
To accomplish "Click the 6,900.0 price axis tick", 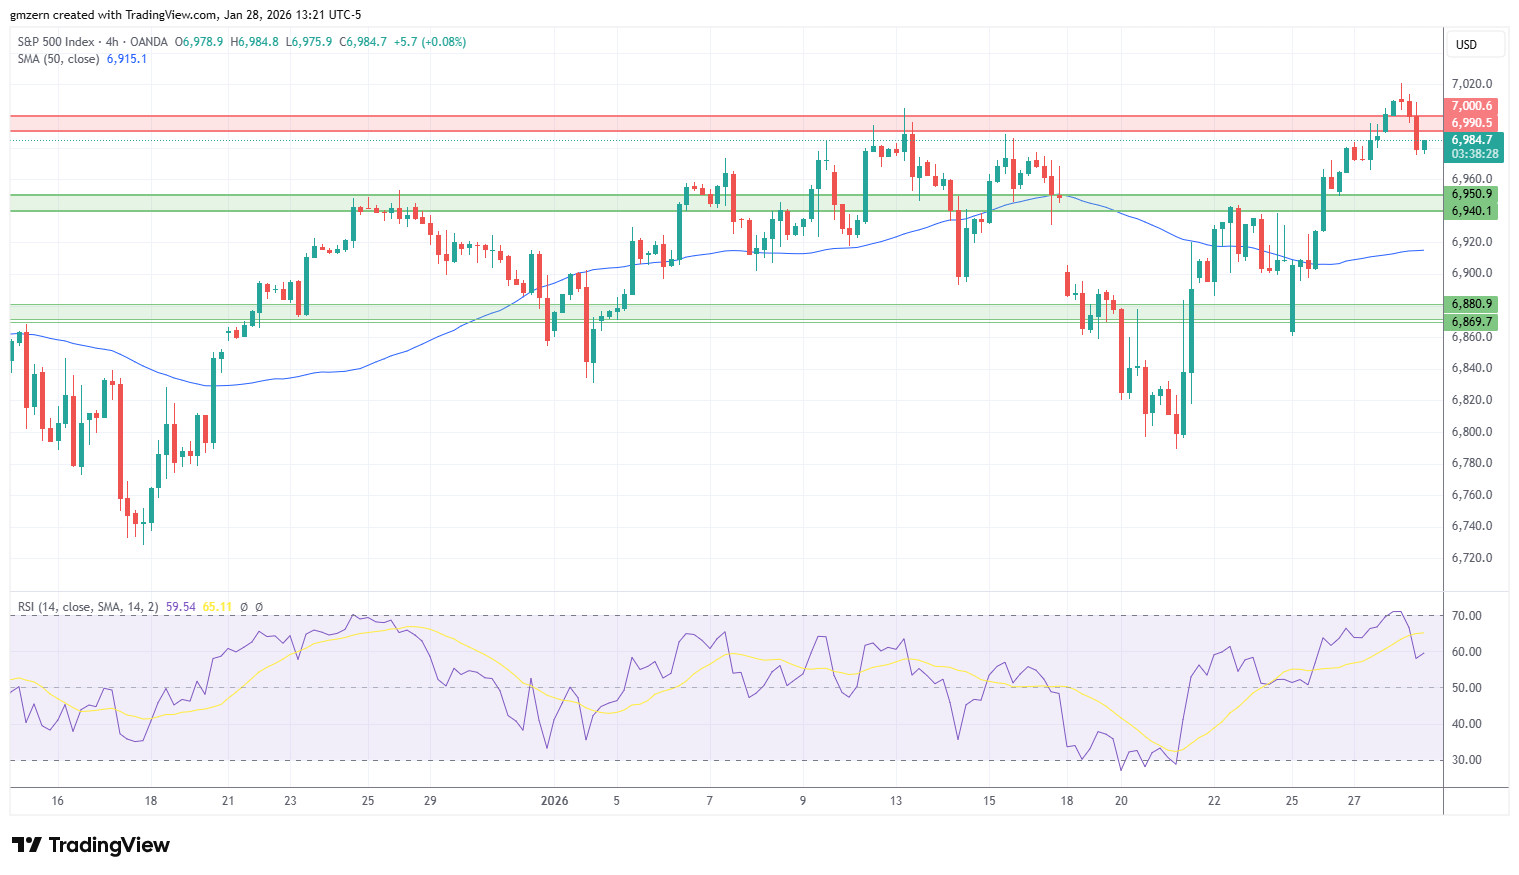I will click(x=1472, y=273).
